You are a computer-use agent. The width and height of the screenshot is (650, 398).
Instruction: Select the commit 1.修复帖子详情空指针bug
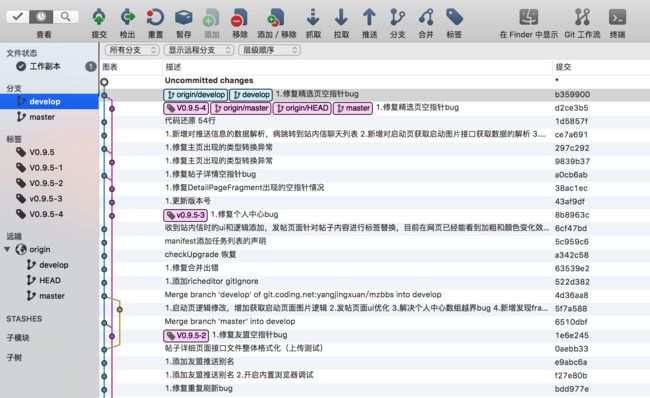point(375,174)
